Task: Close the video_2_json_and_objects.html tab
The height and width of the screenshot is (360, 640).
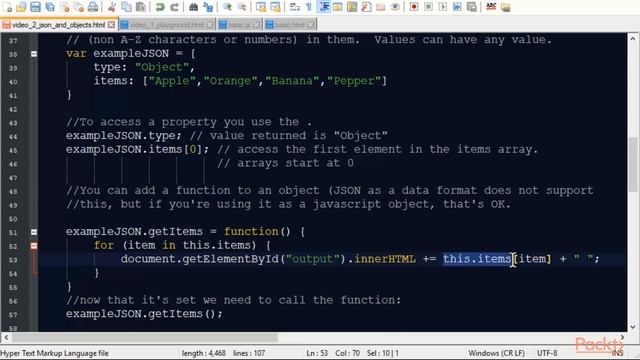Action: [x=111, y=25]
